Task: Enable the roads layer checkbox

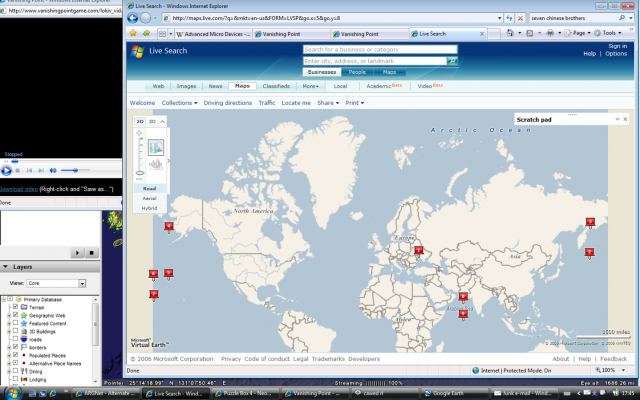Action: click(x=16, y=339)
